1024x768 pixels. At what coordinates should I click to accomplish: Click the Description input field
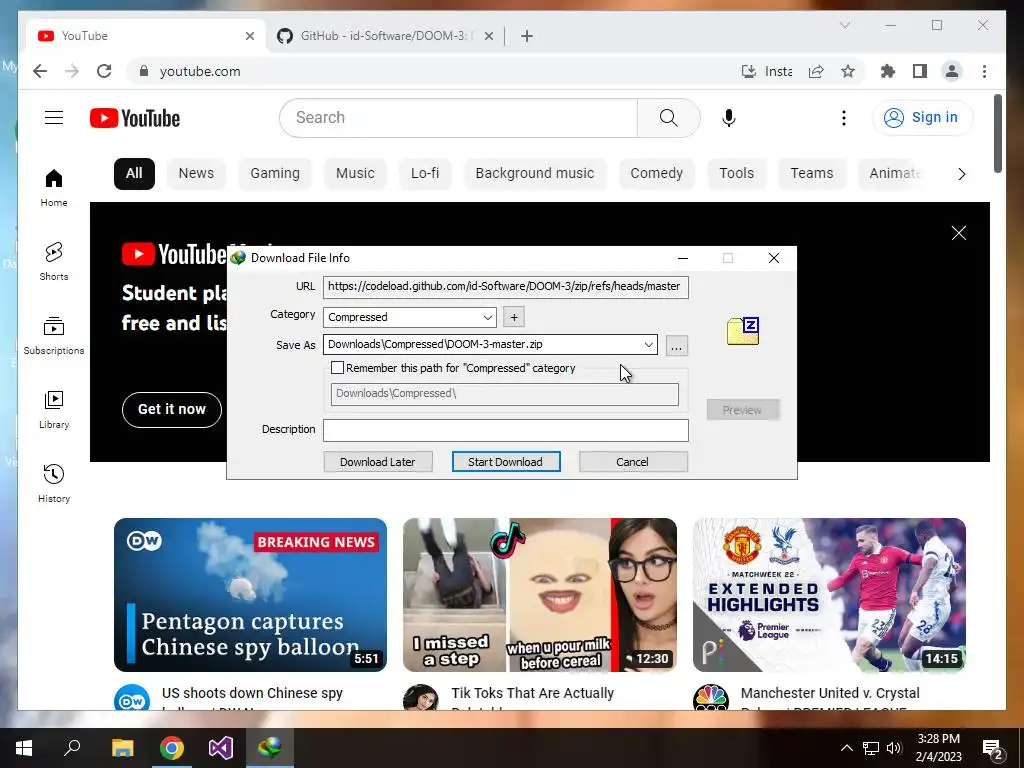coord(505,430)
